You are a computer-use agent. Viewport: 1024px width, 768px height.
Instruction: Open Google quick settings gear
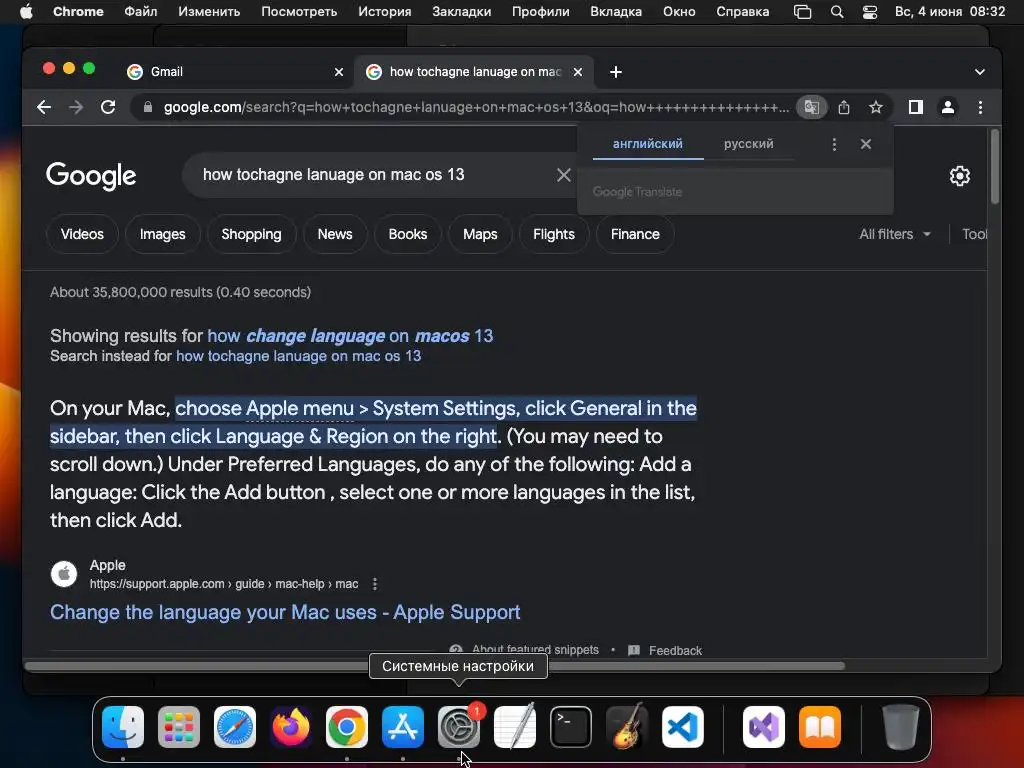[959, 176]
